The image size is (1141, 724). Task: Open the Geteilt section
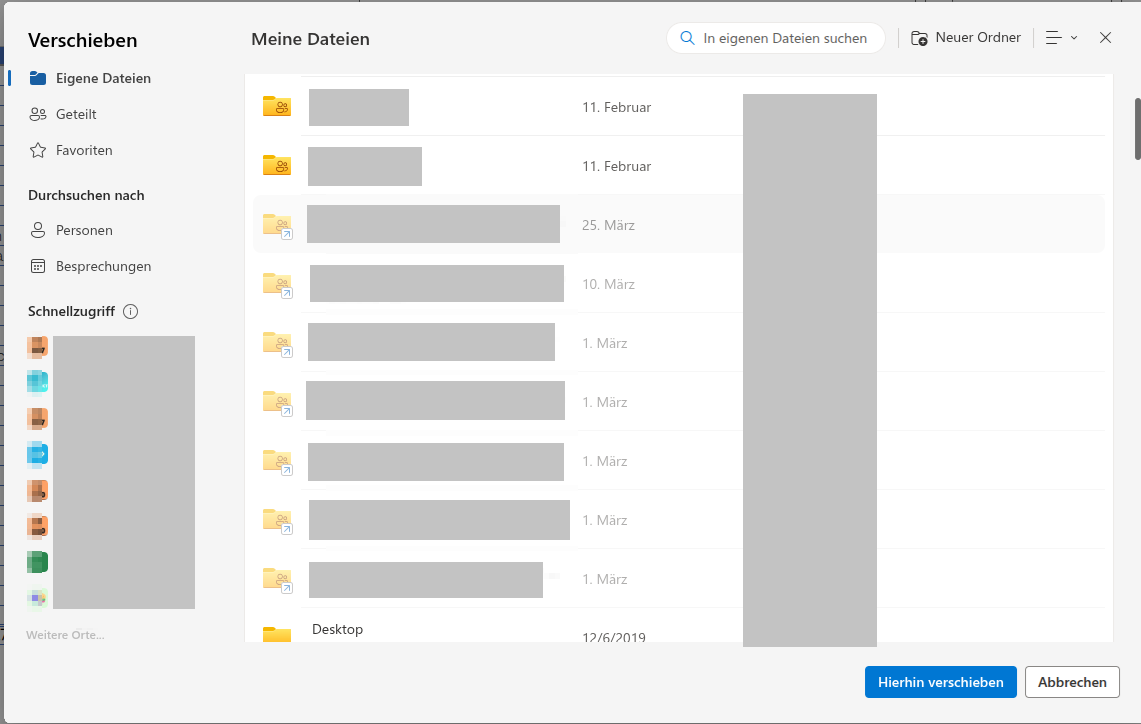click(63, 114)
